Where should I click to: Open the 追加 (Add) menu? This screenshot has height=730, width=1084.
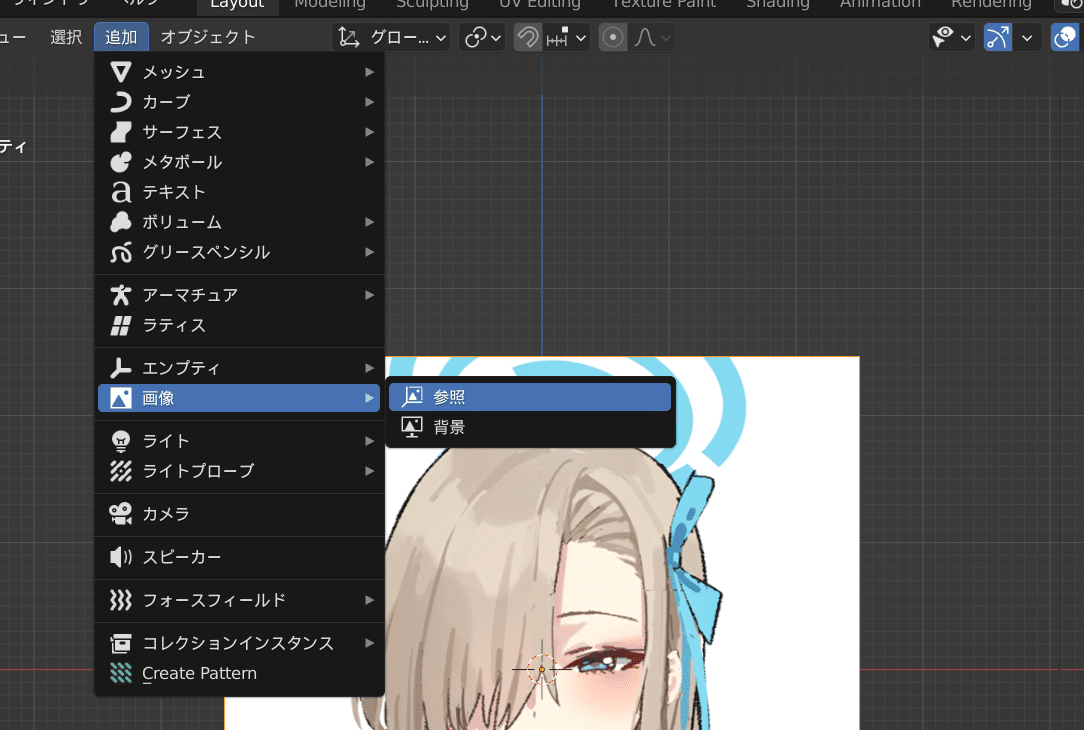click(121, 37)
